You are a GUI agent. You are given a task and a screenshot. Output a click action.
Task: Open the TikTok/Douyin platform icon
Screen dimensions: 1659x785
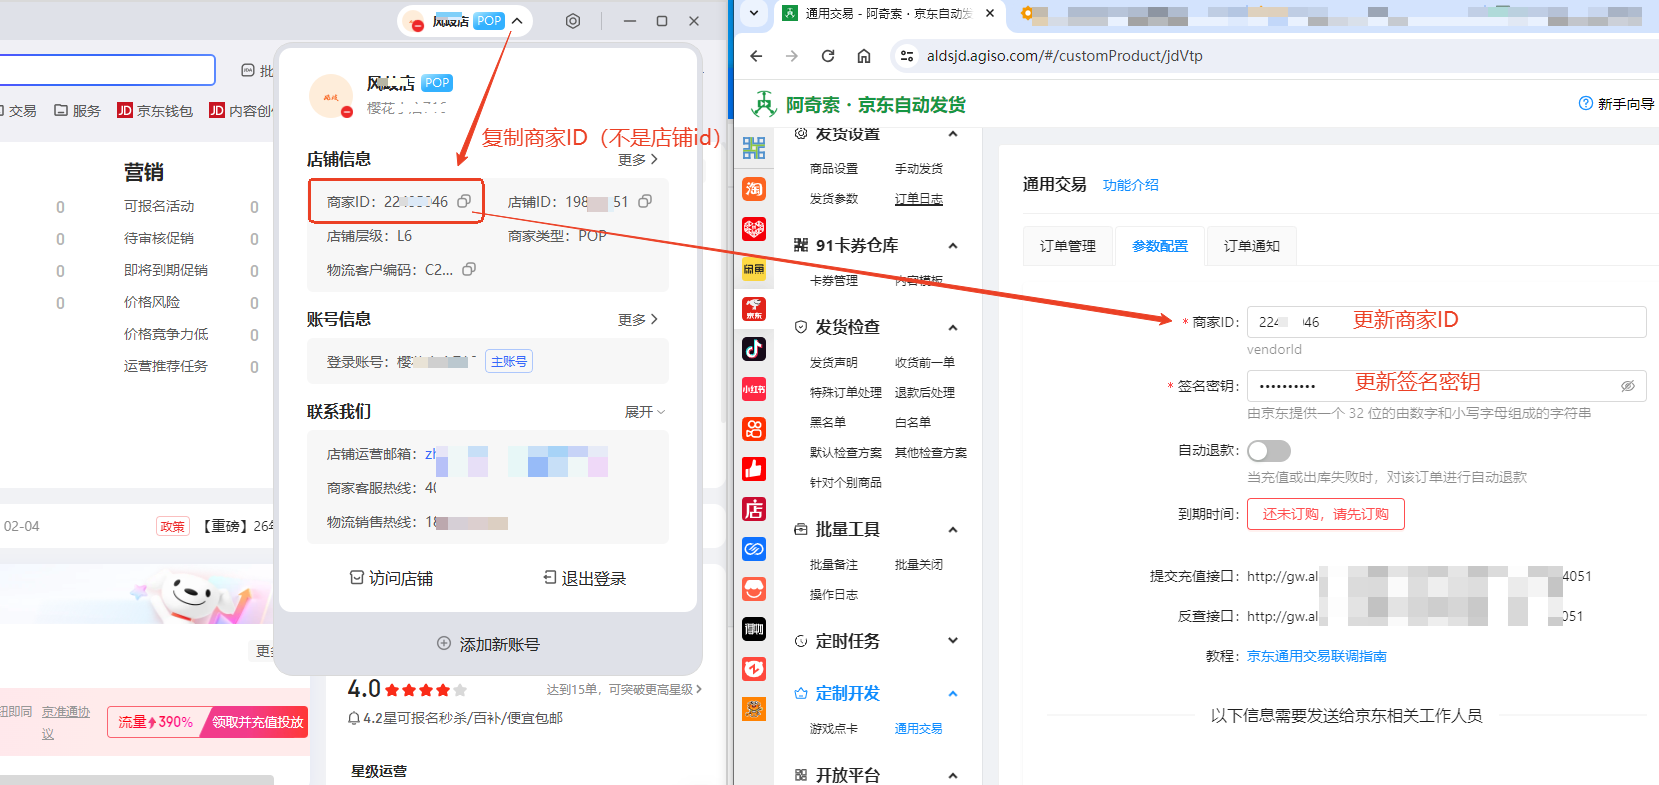pos(754,348)
